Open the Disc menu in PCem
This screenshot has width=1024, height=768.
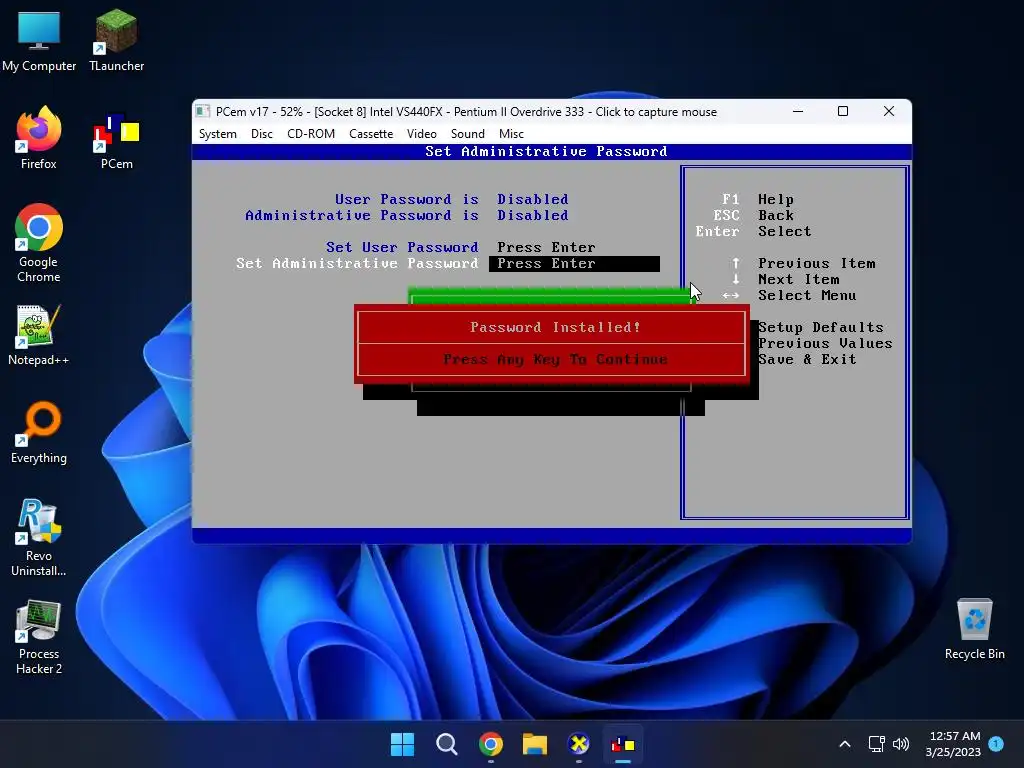[x=261, y=134]
